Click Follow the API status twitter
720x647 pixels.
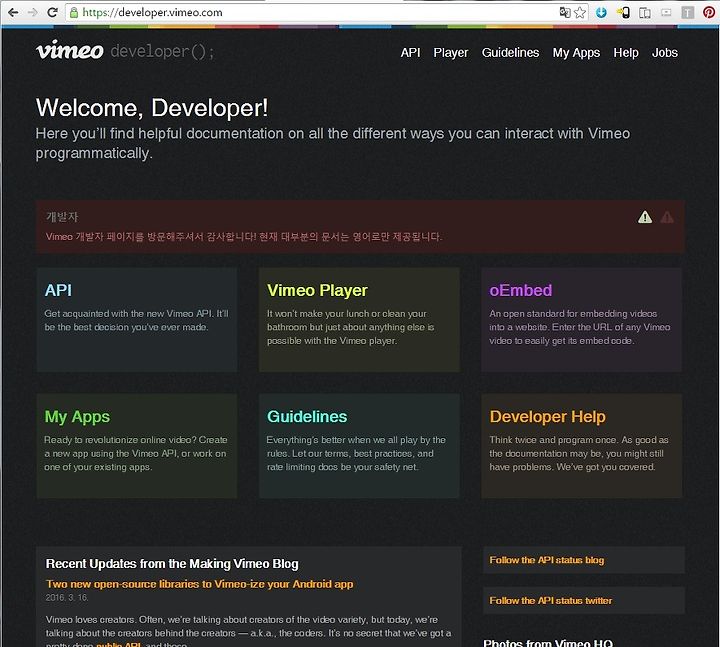[551, 601]
